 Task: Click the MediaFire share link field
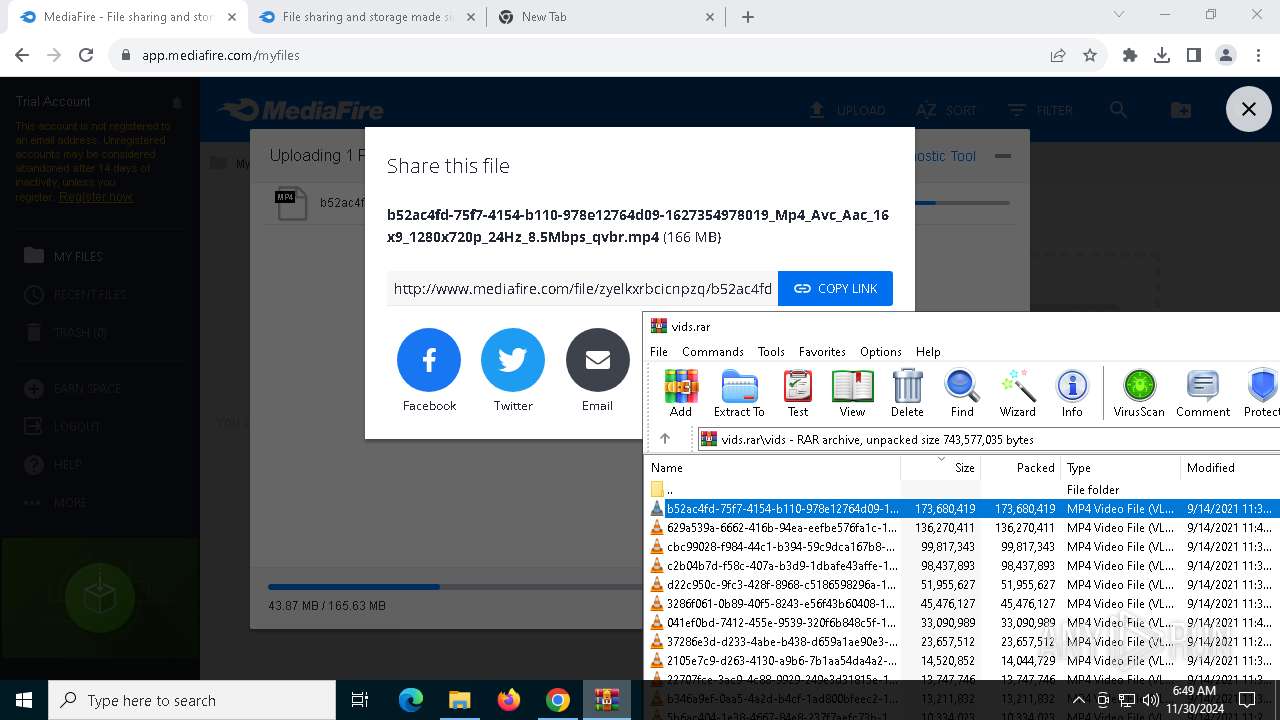click(x=583, y=288)
